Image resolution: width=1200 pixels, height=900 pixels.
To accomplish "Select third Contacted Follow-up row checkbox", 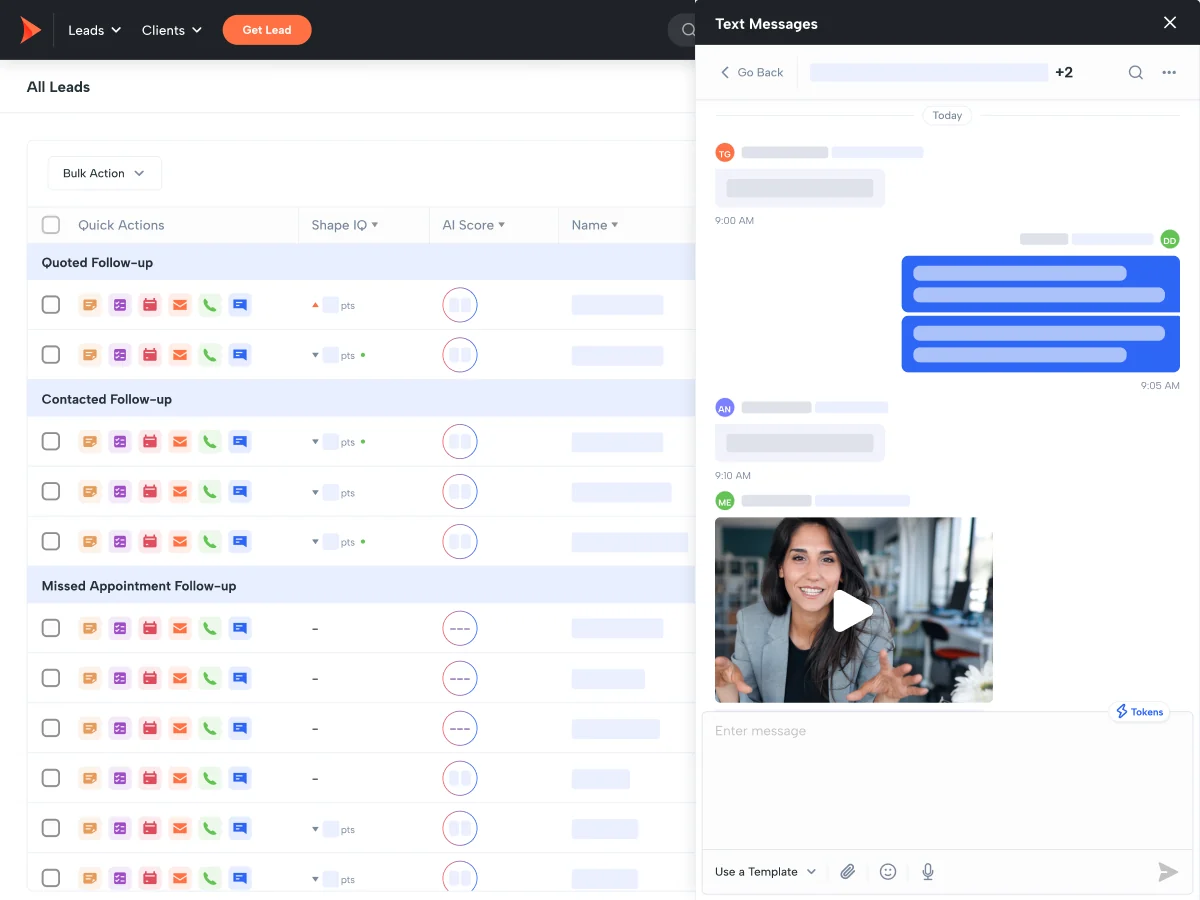I will pyautogui.click(x=51, y=541).
